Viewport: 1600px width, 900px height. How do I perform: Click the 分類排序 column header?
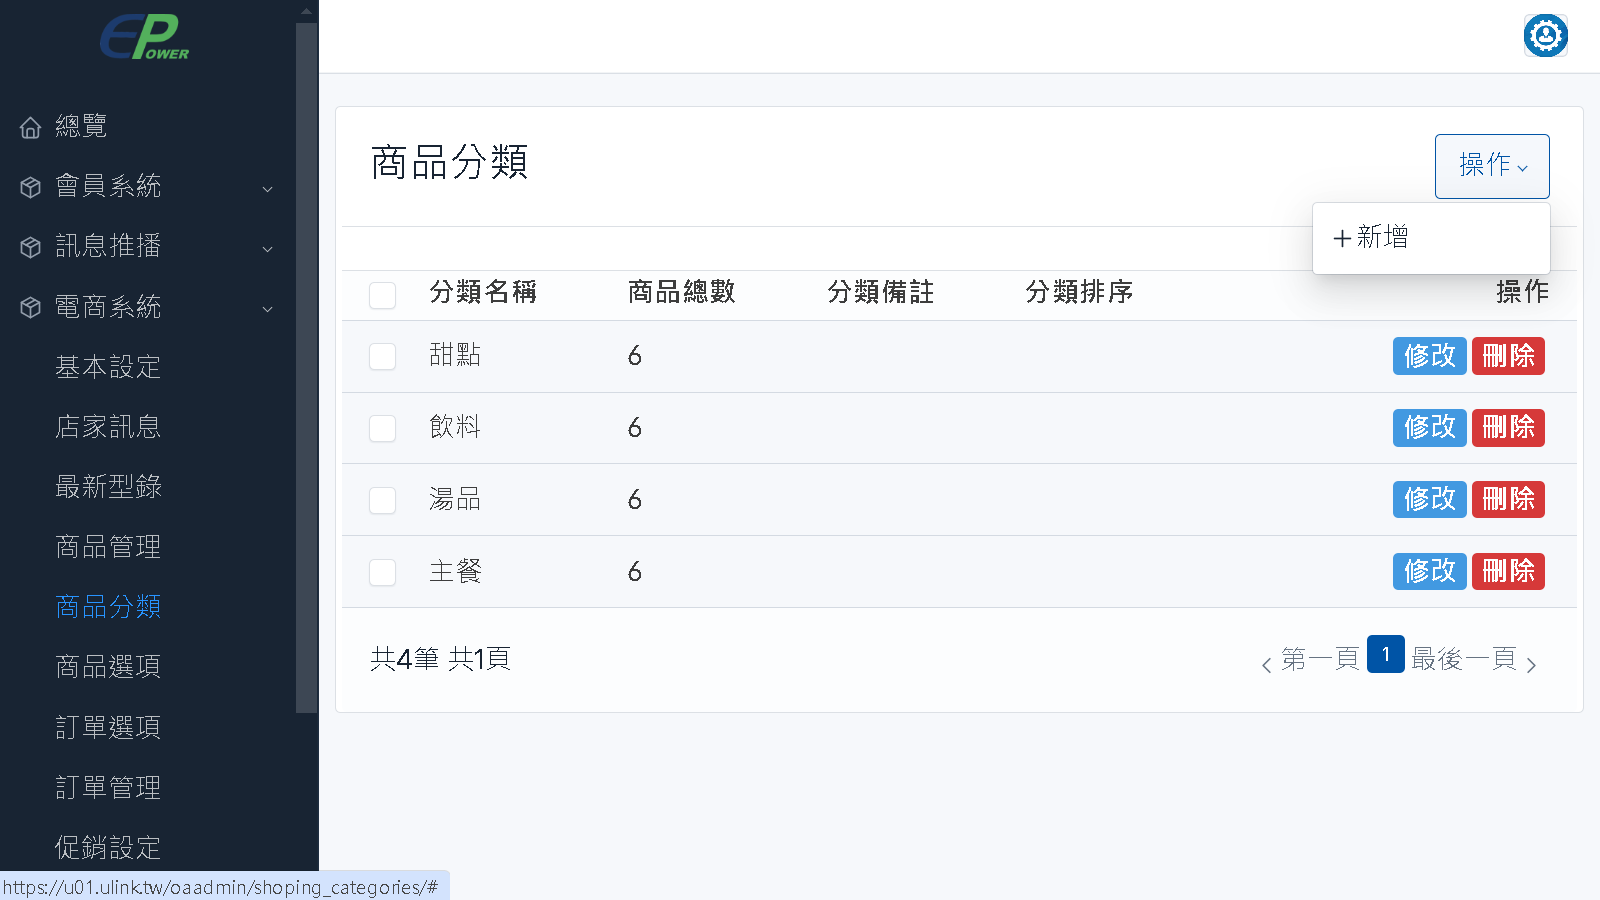tap(1079, 292)
